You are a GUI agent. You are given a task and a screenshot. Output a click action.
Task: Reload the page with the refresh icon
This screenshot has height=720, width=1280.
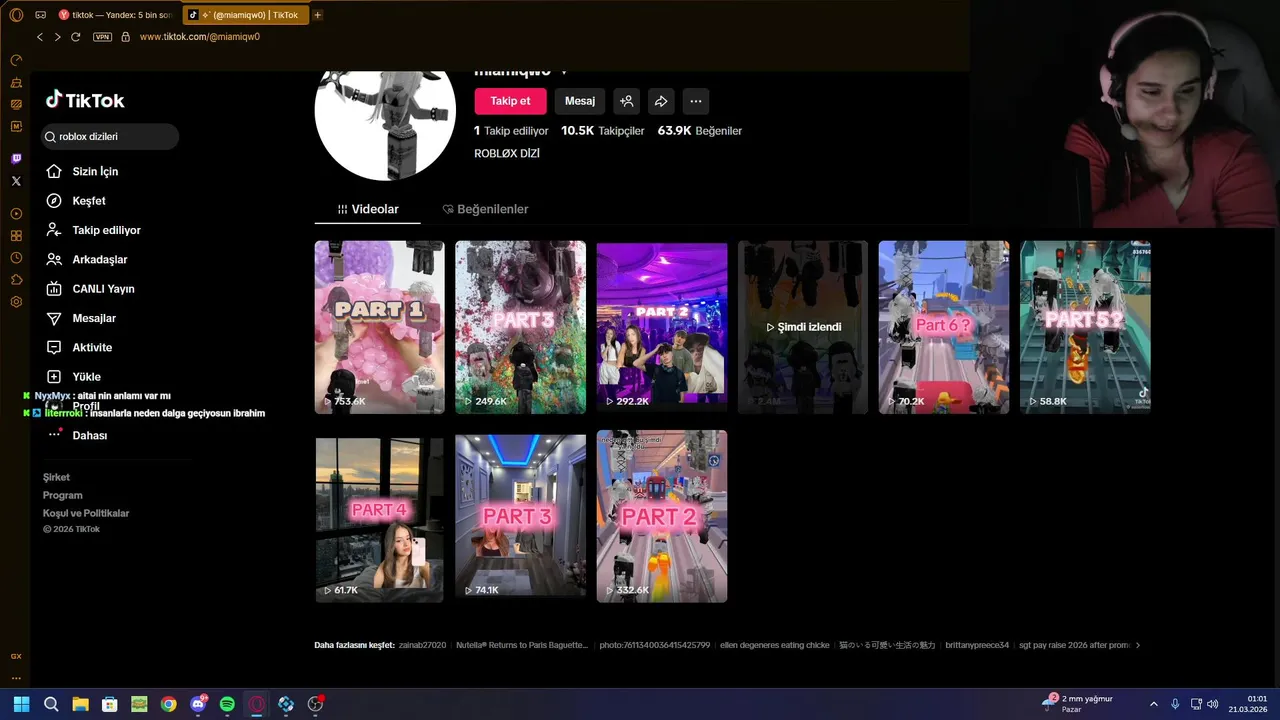pyautogui.click(x=75, y=37)
